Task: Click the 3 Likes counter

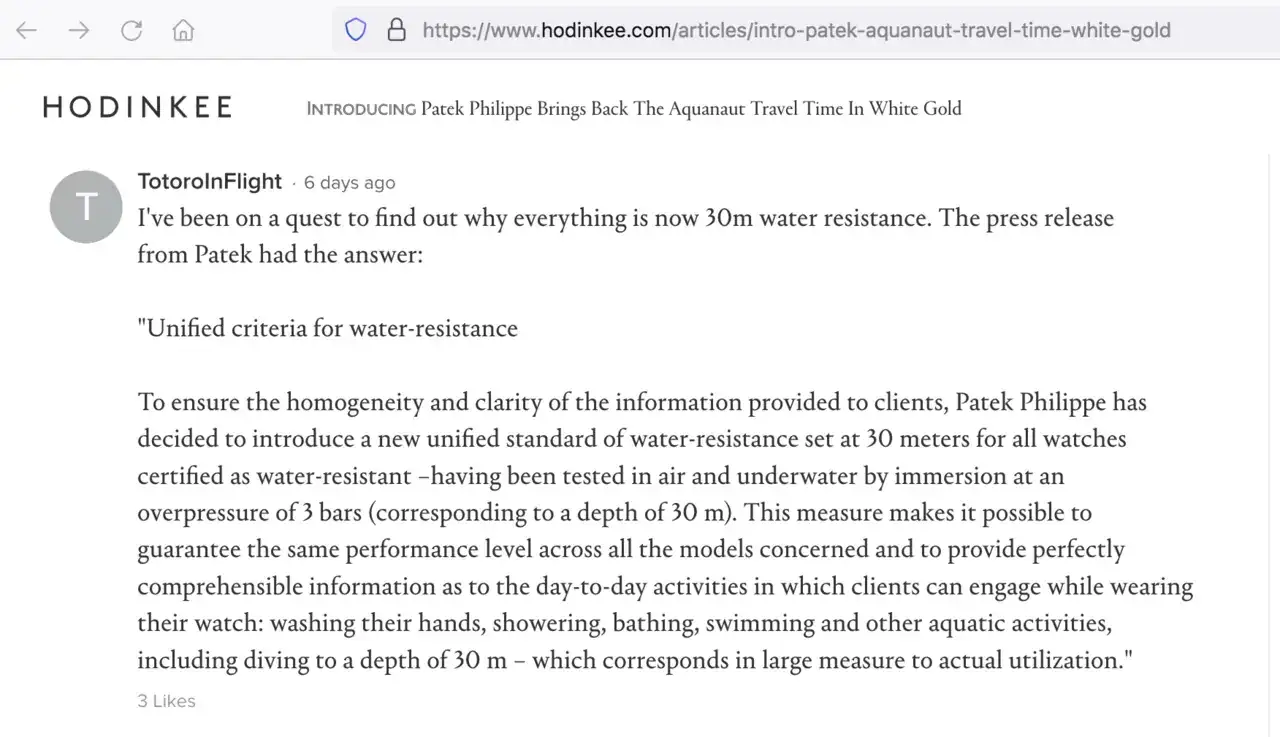Action: tap(166, 700)
